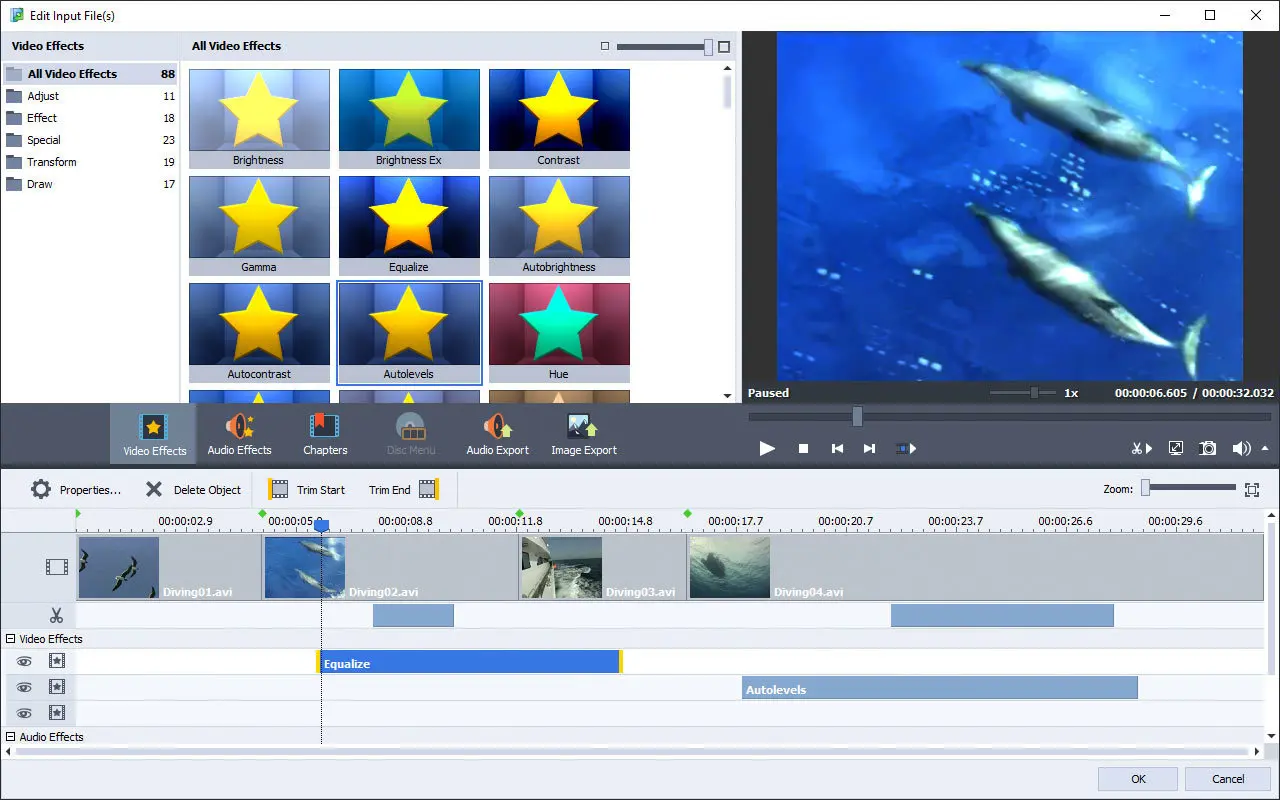The width and height of the screenshot is (1280, 800).
Task: Take a snapshot with the camera icon
Action: click(x=1208, y=448)
